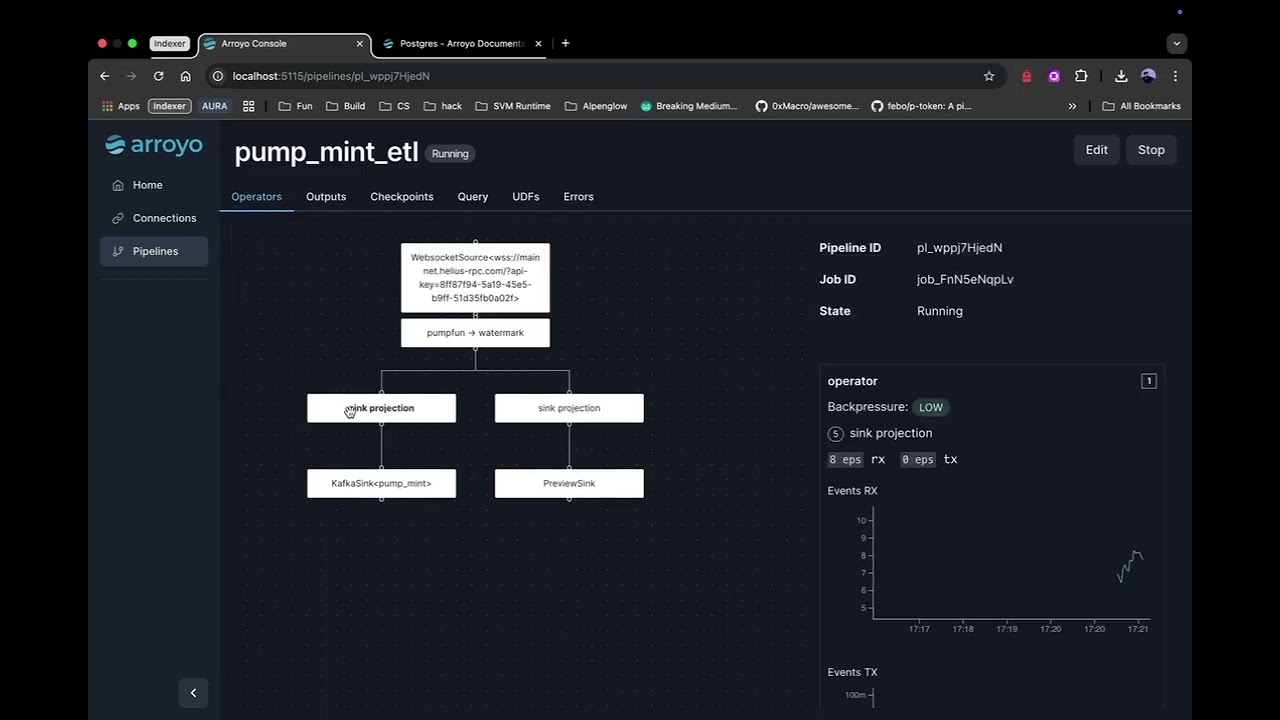Select the right sink projection node
1280x720 pixels.
(569, 408)
